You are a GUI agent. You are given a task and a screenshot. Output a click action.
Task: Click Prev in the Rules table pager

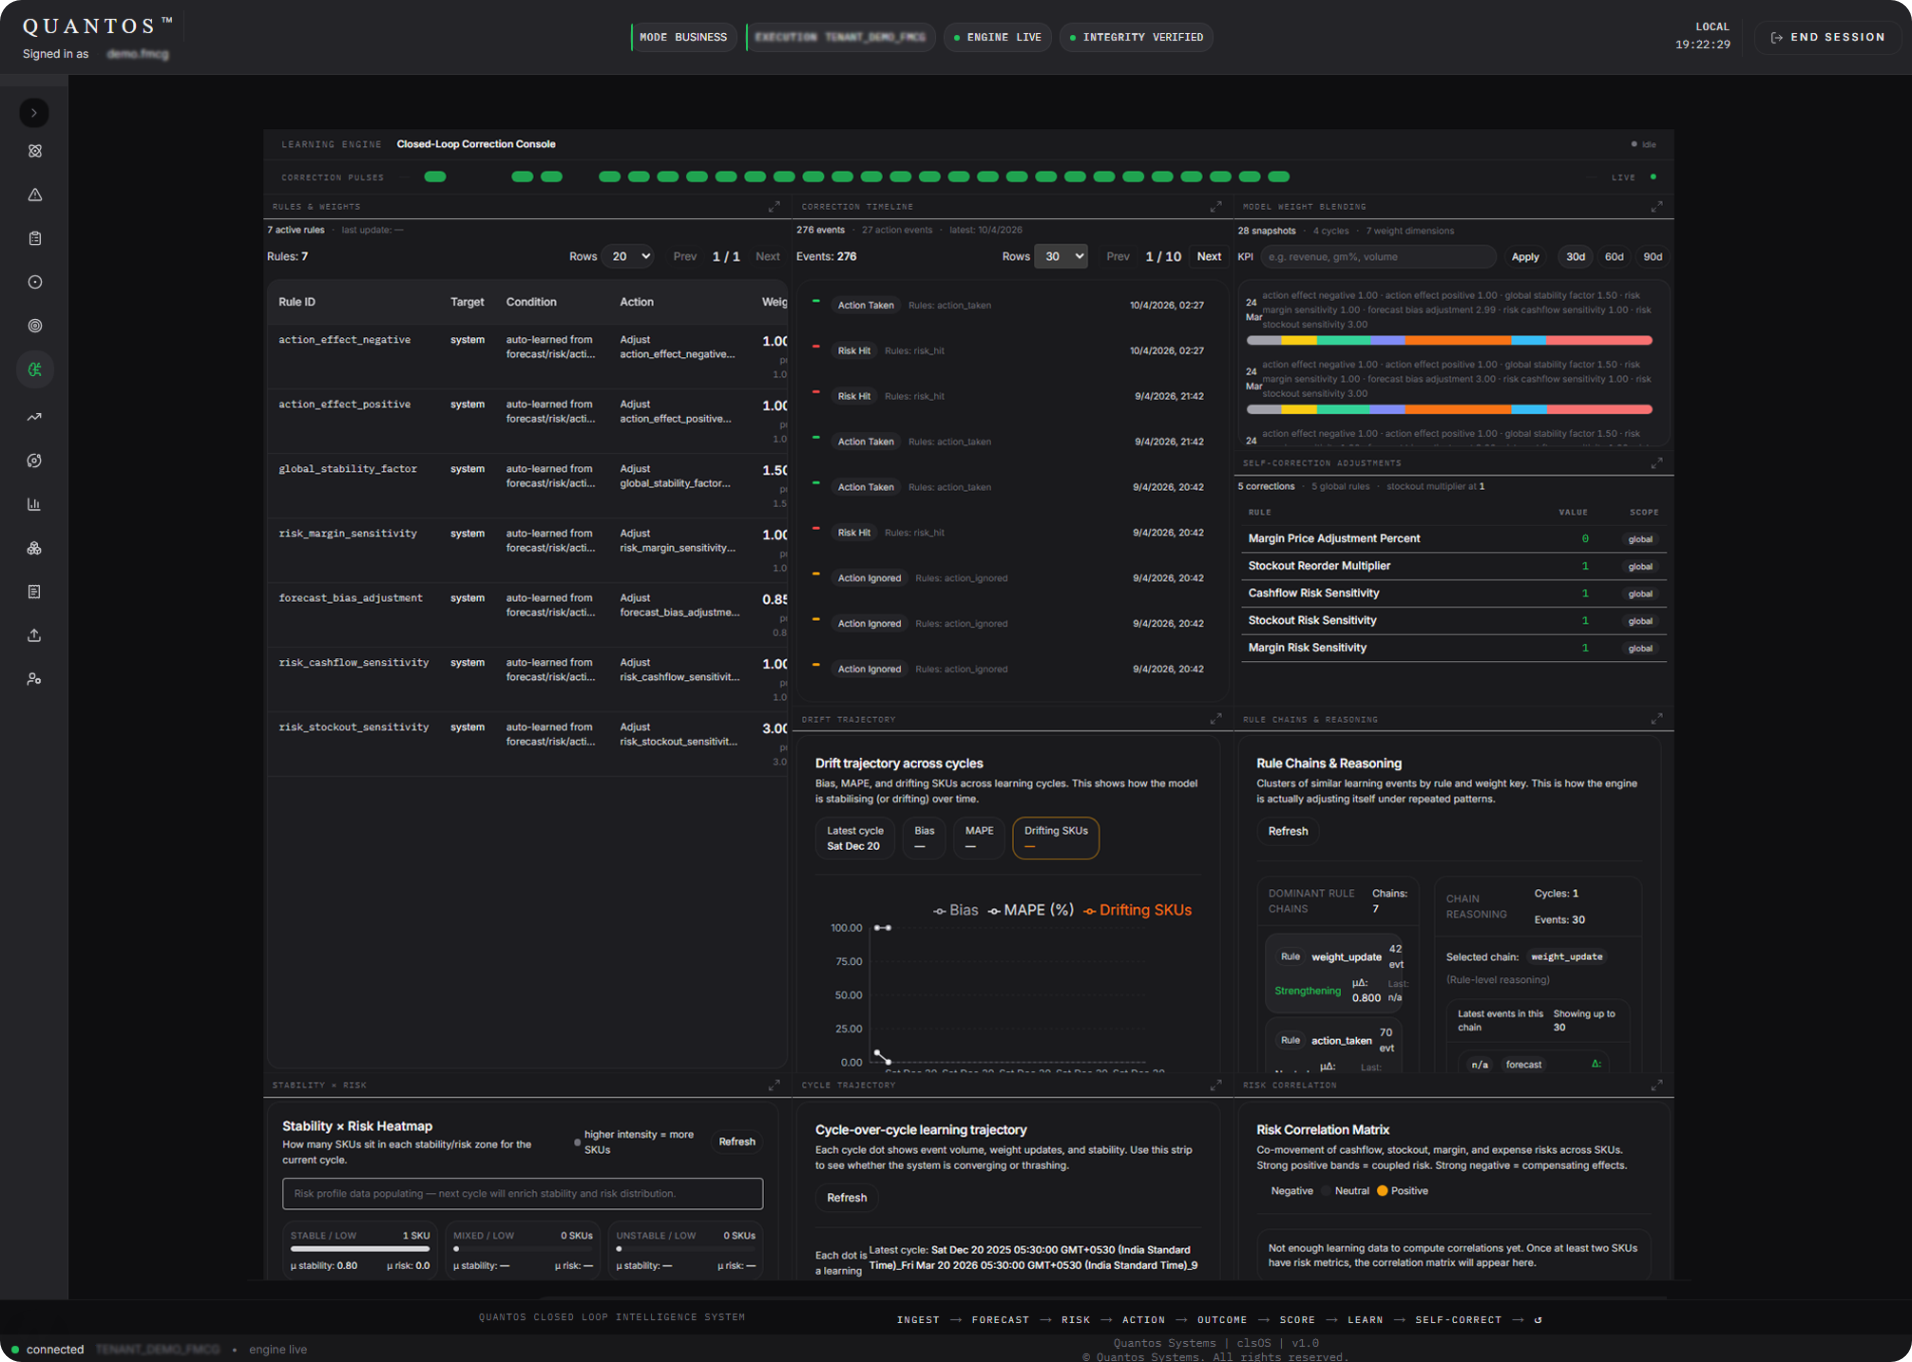click(x=685, y=257)
